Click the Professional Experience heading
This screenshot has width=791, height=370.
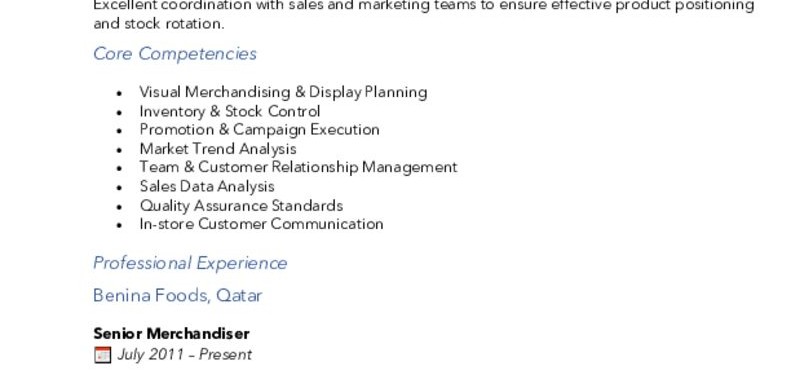190,263
